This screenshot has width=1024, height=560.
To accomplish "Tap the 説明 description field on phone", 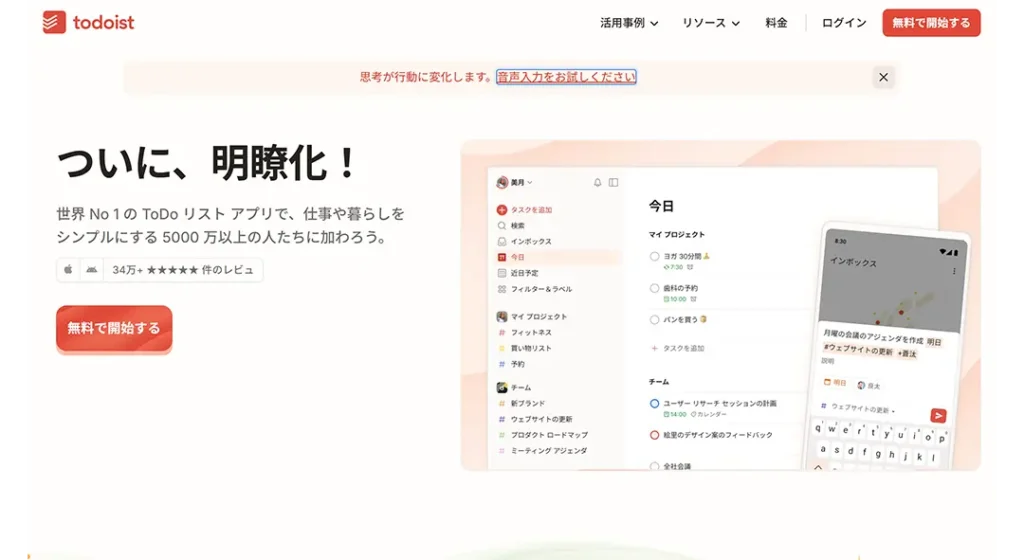I will pos(827,361).
